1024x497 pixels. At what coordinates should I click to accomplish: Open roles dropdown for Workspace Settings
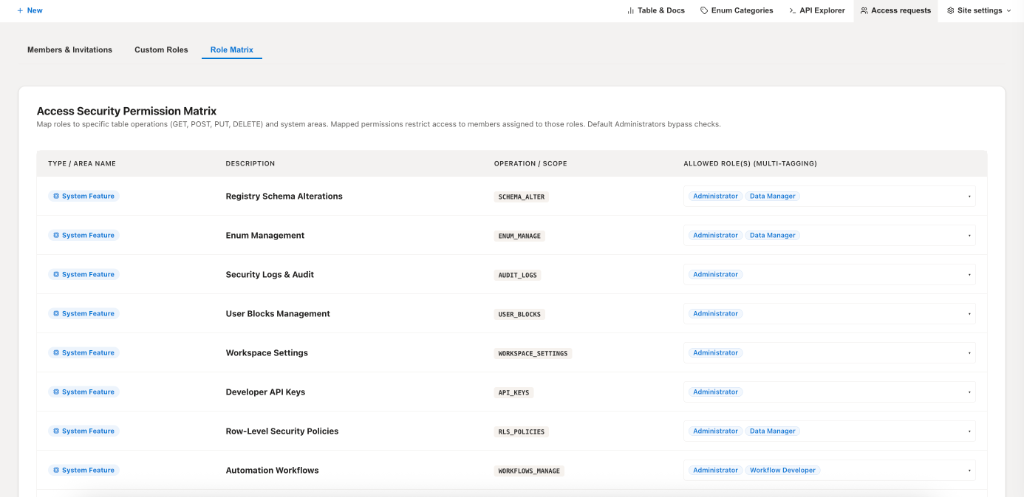pos(829,353)
